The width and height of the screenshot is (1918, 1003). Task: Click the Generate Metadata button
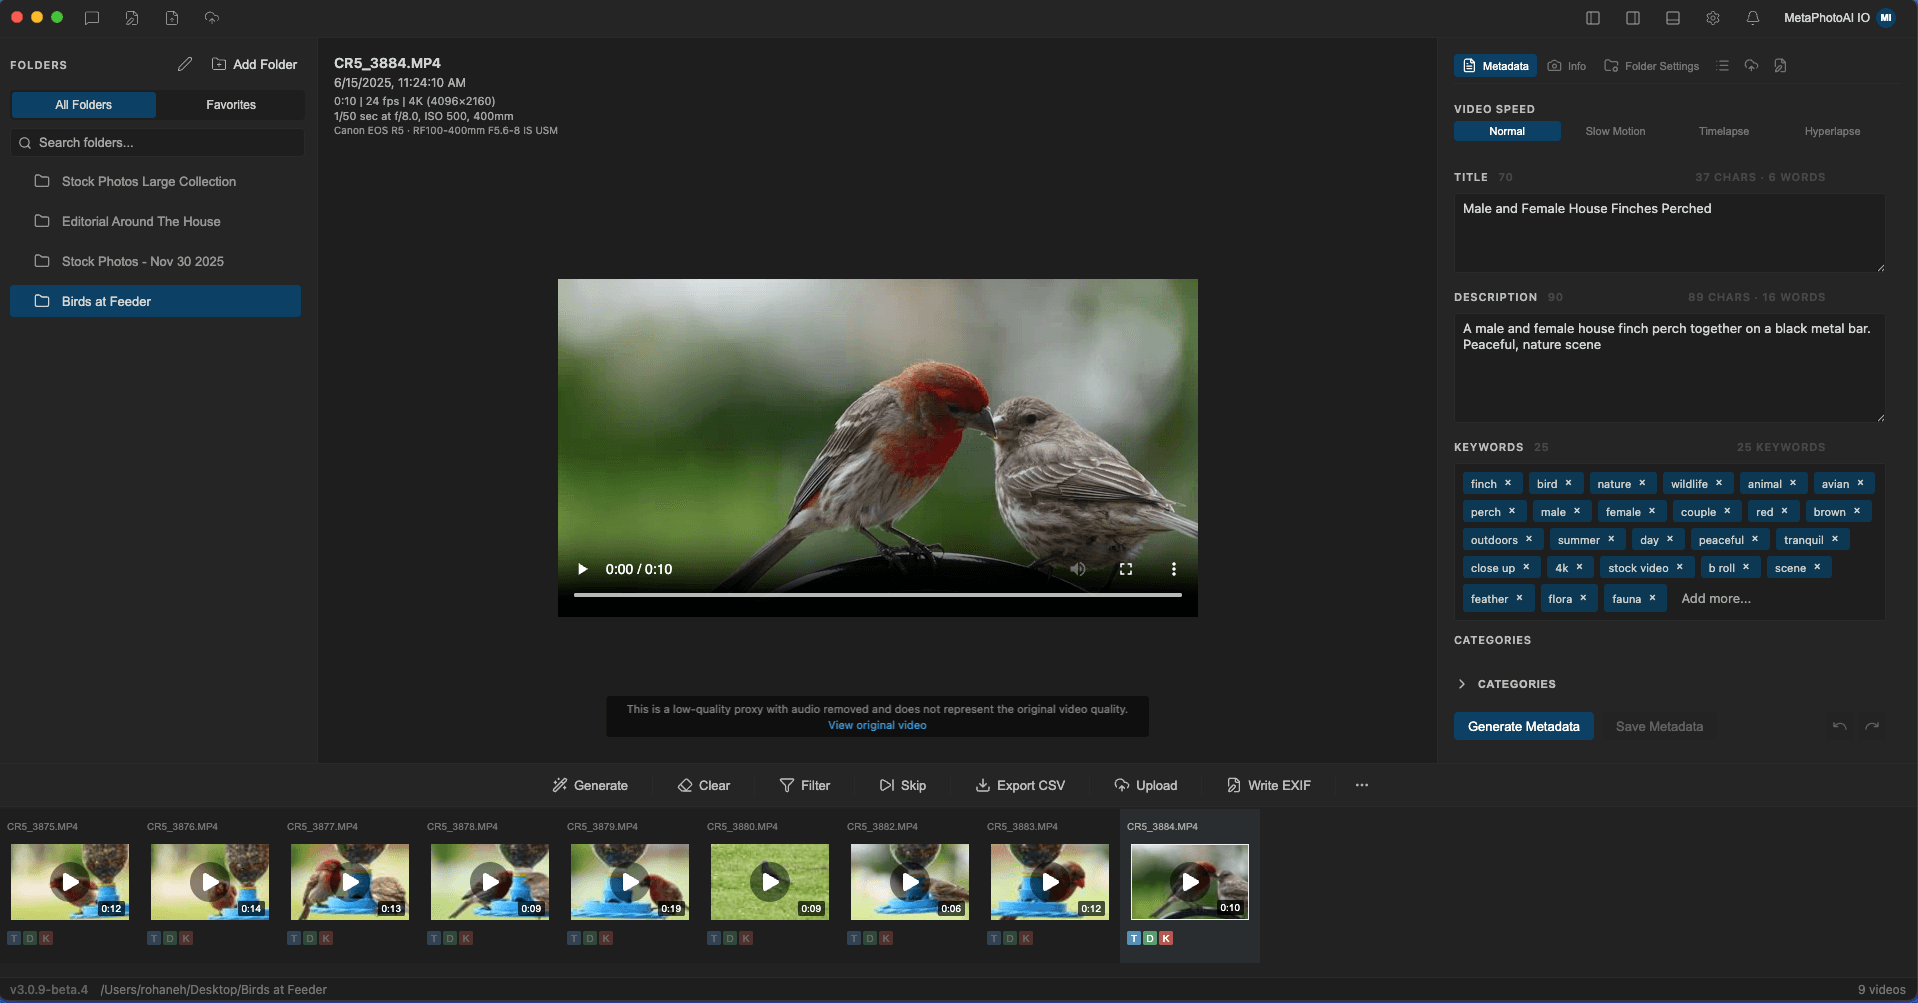point(1523,727)
